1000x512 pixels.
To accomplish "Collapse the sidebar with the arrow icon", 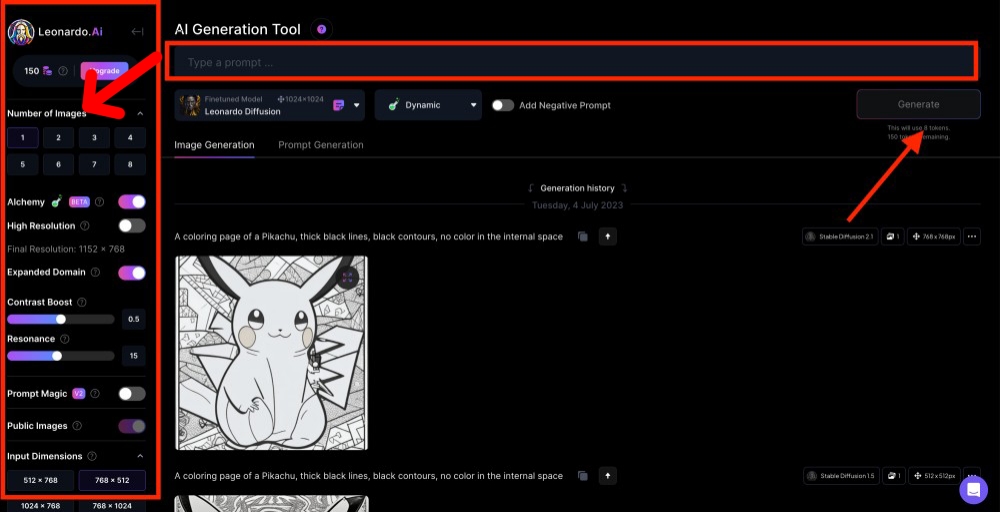I will click(137, 32).
